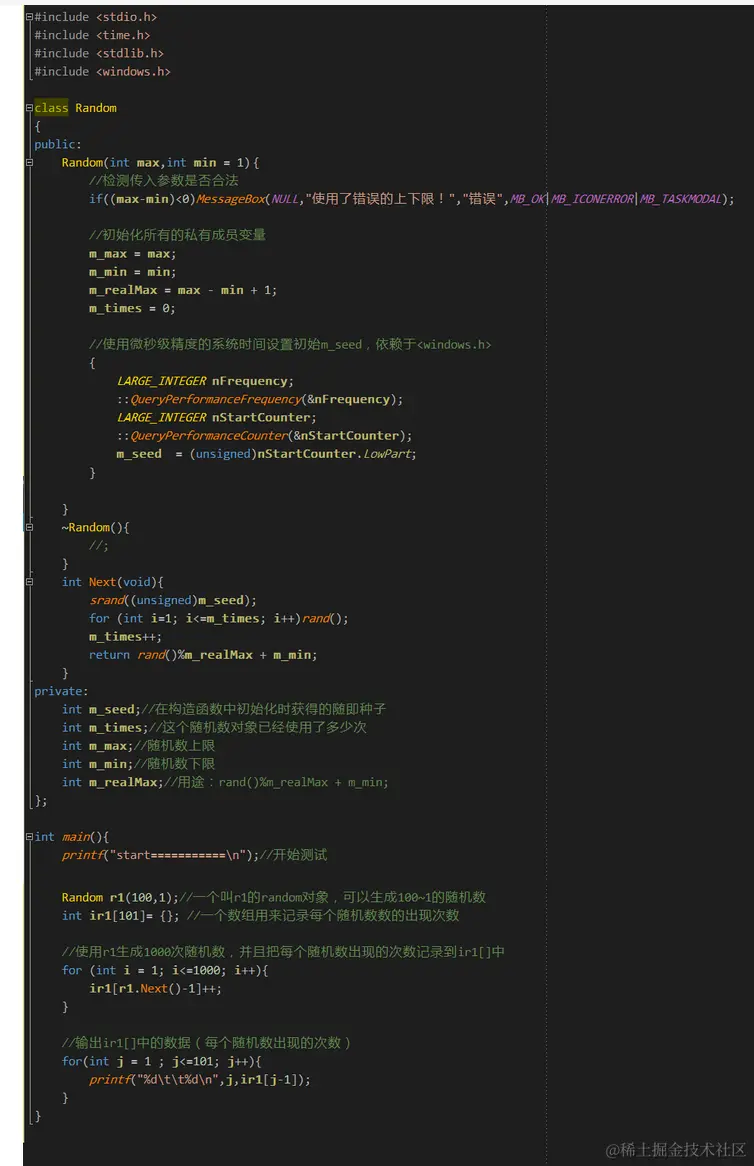Click the MB_TASKMODAL flag
754x1166 pixels.
pyautogui.click(x=681, y=199)
